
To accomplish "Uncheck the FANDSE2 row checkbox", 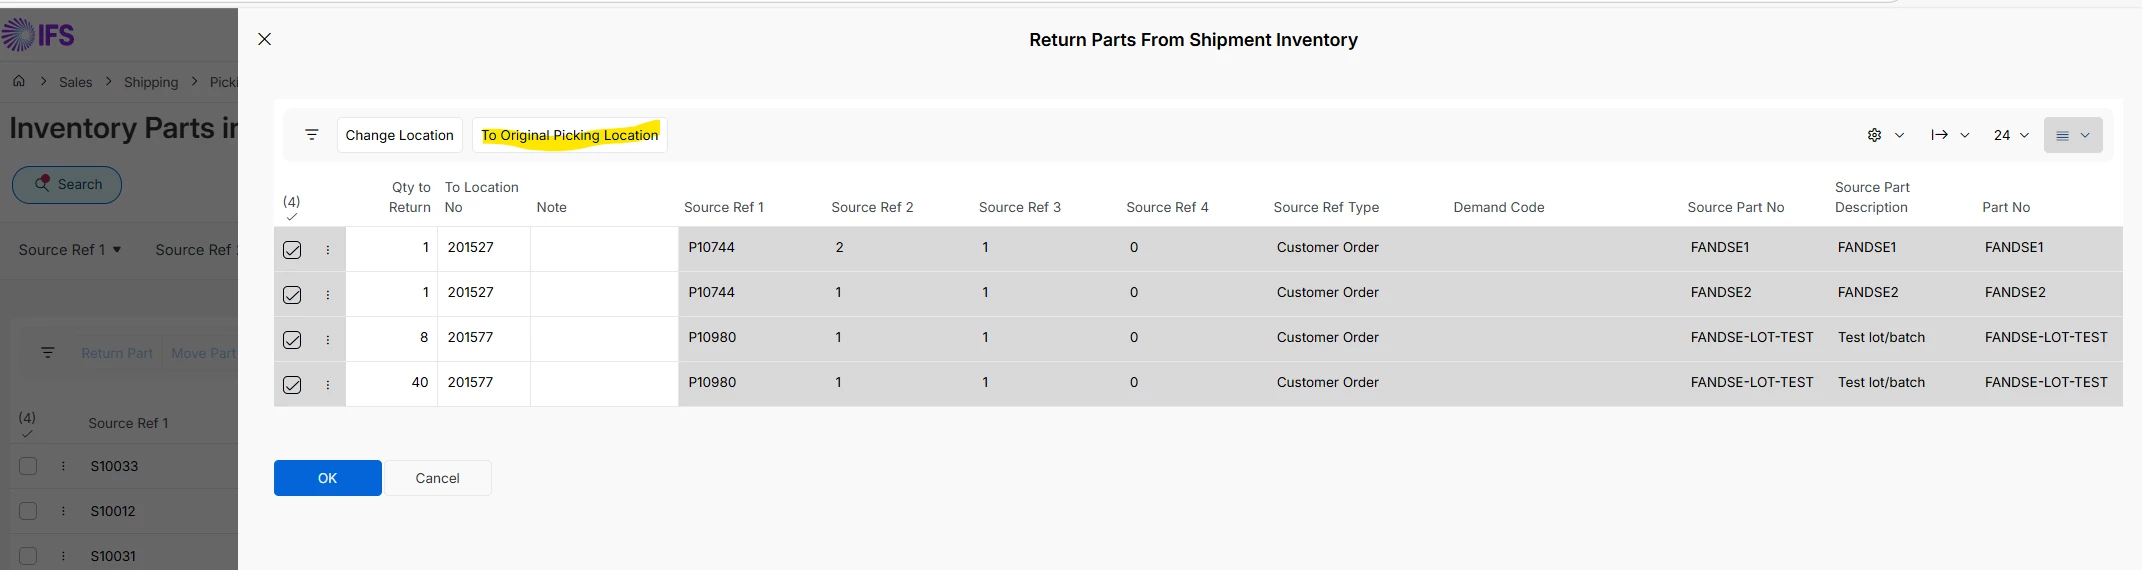I will (292, 295).
